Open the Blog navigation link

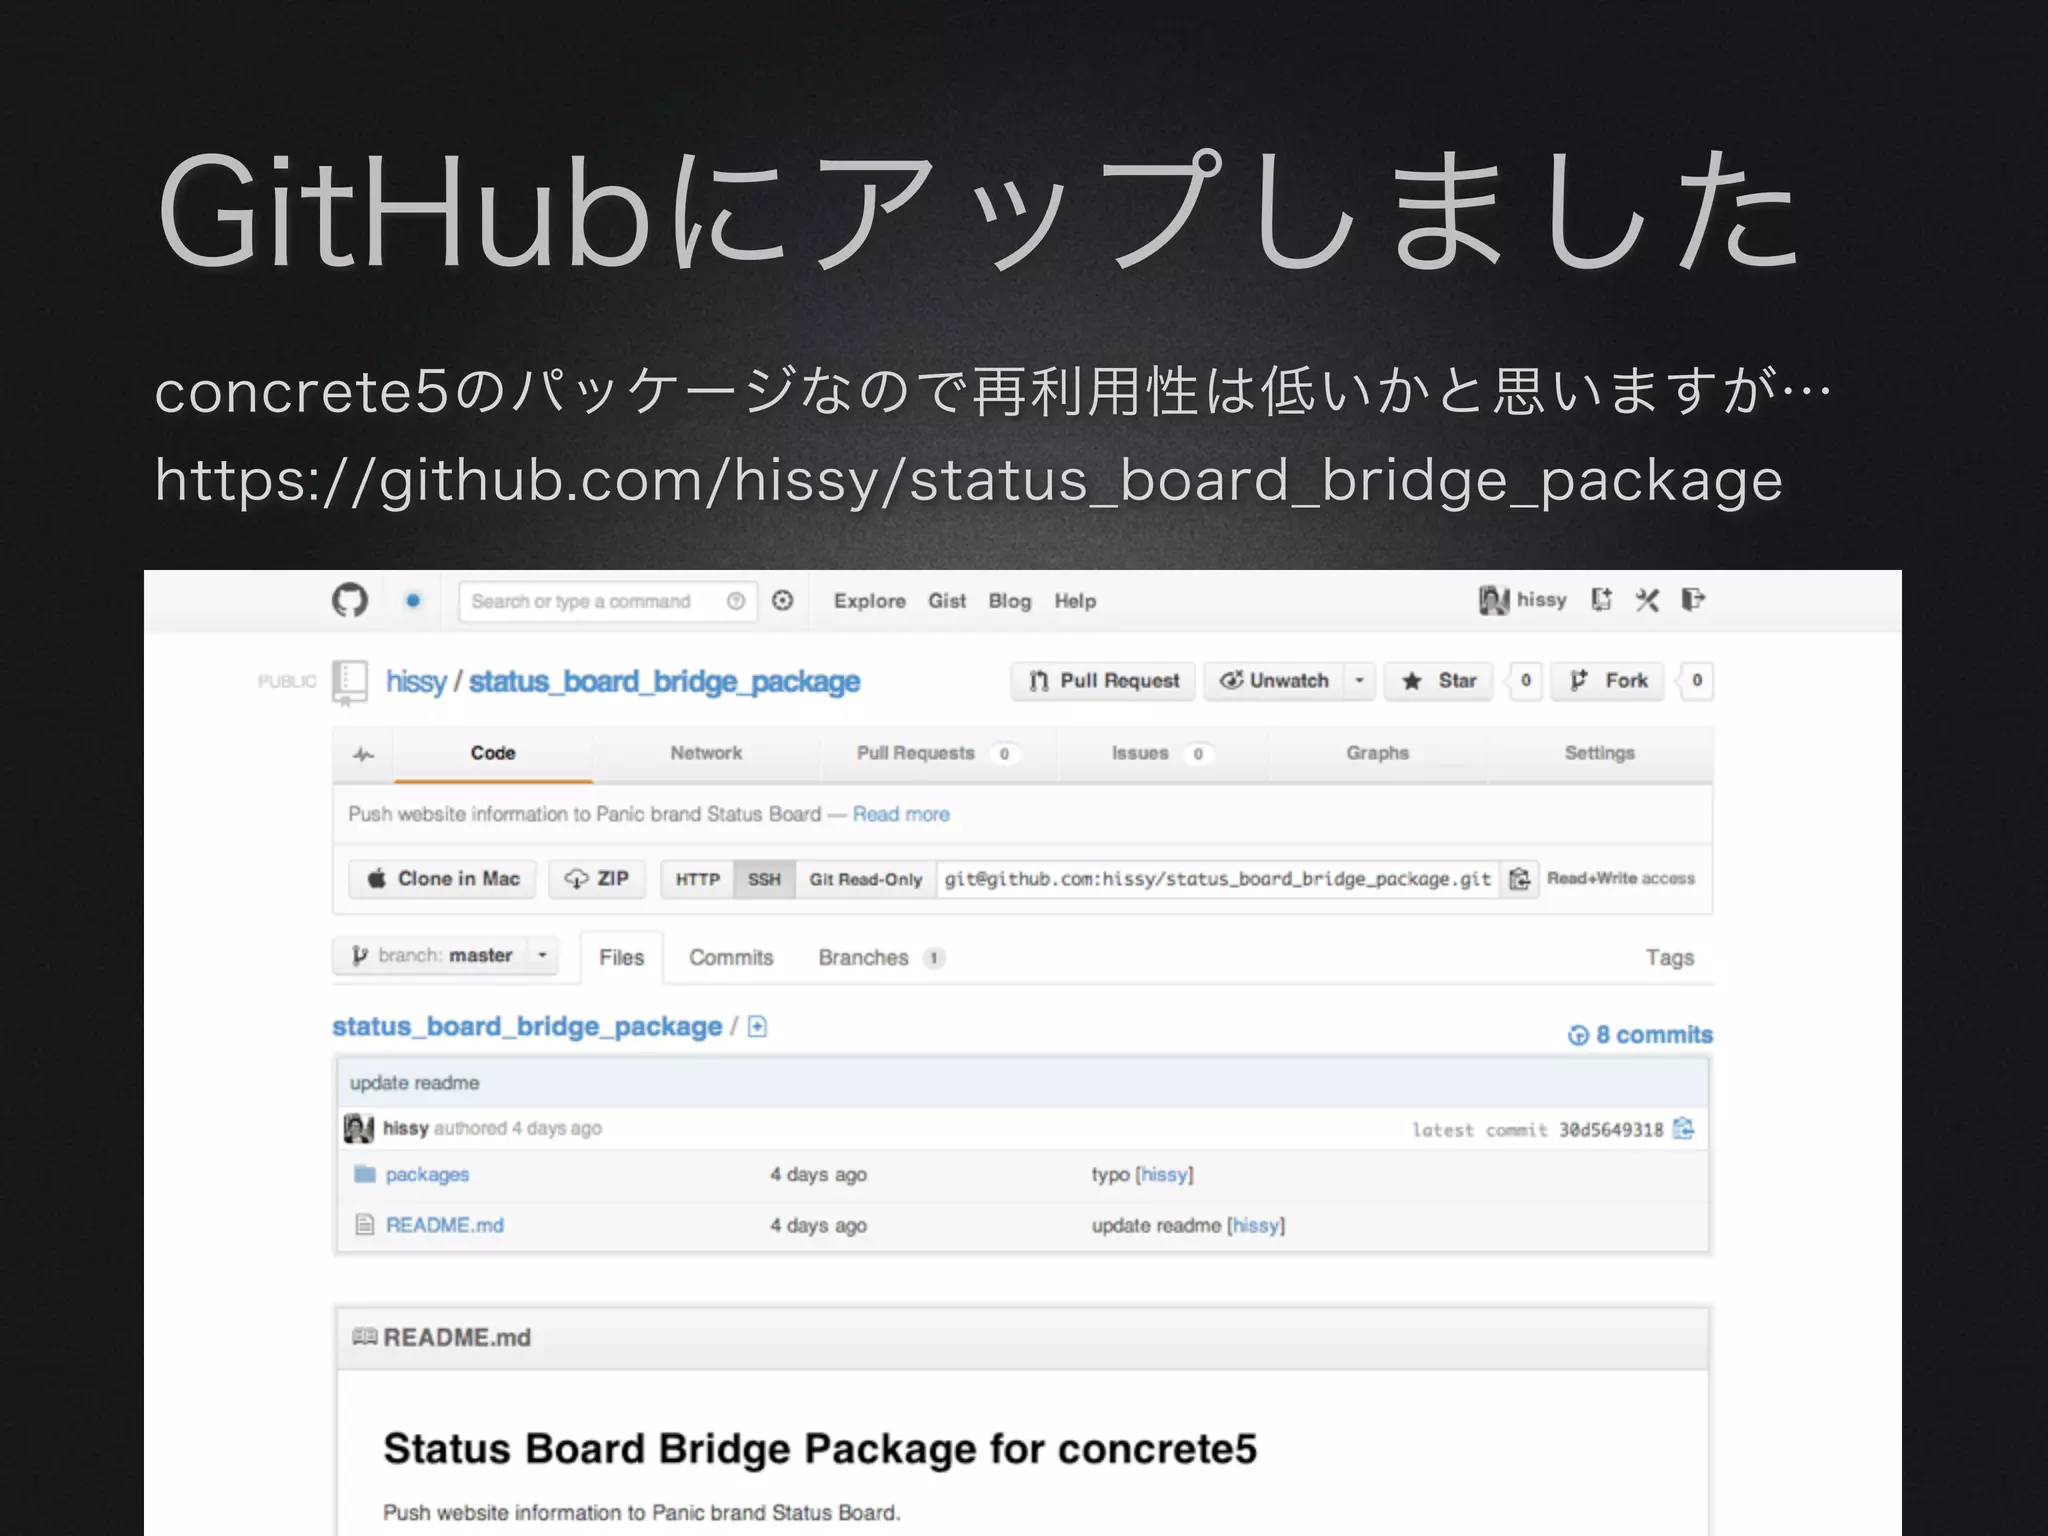click(1010, 601)
